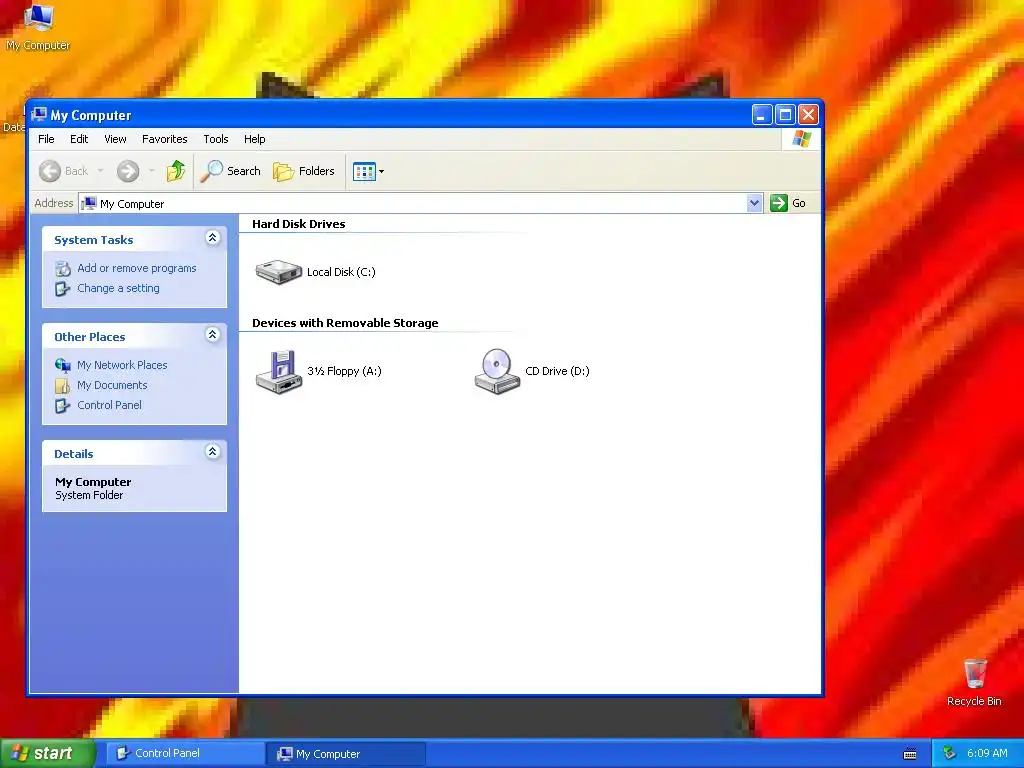The image size is (1024, 768).
Task: Collapse the Details panel
Action: tap(212, 452)
